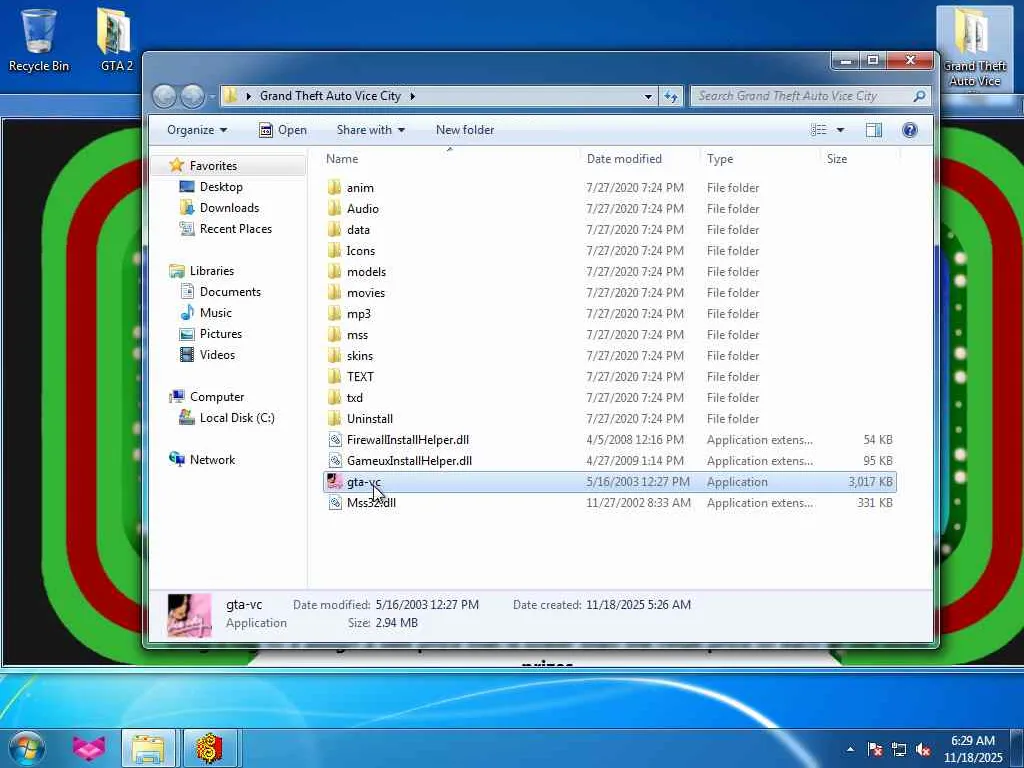The height and width of the screenshot is (768, 1024).
Task: Open the Share with dropdown
Action: [370, 130]
